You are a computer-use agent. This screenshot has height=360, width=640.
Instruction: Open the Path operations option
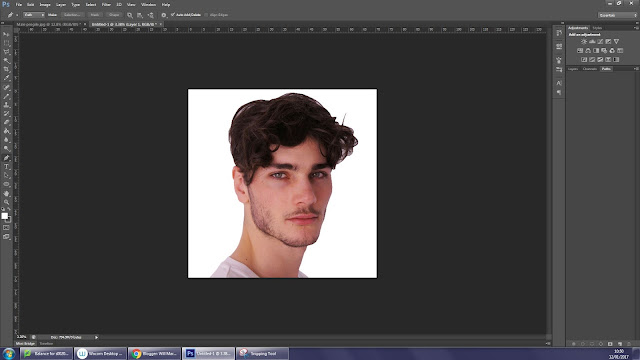130,15
